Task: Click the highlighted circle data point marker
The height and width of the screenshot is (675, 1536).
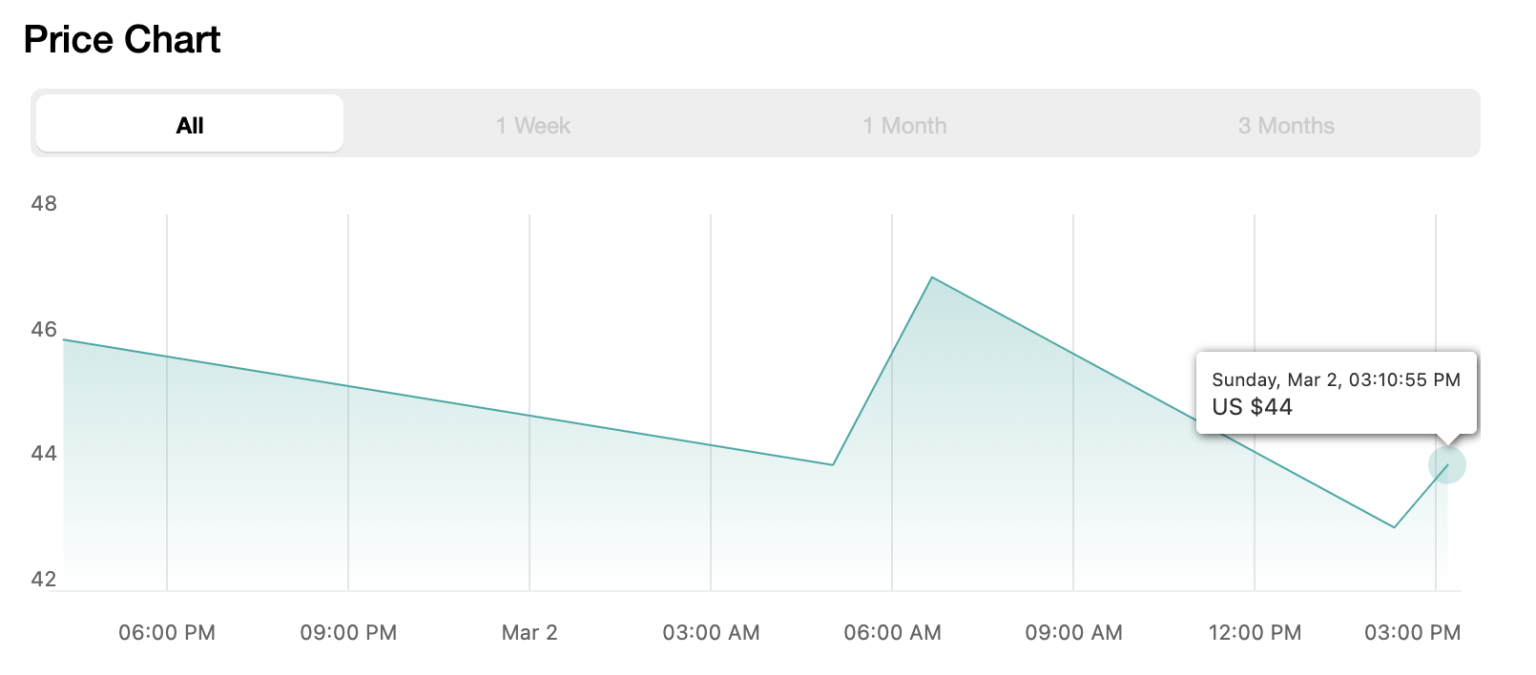Action: coord(1447,465)
